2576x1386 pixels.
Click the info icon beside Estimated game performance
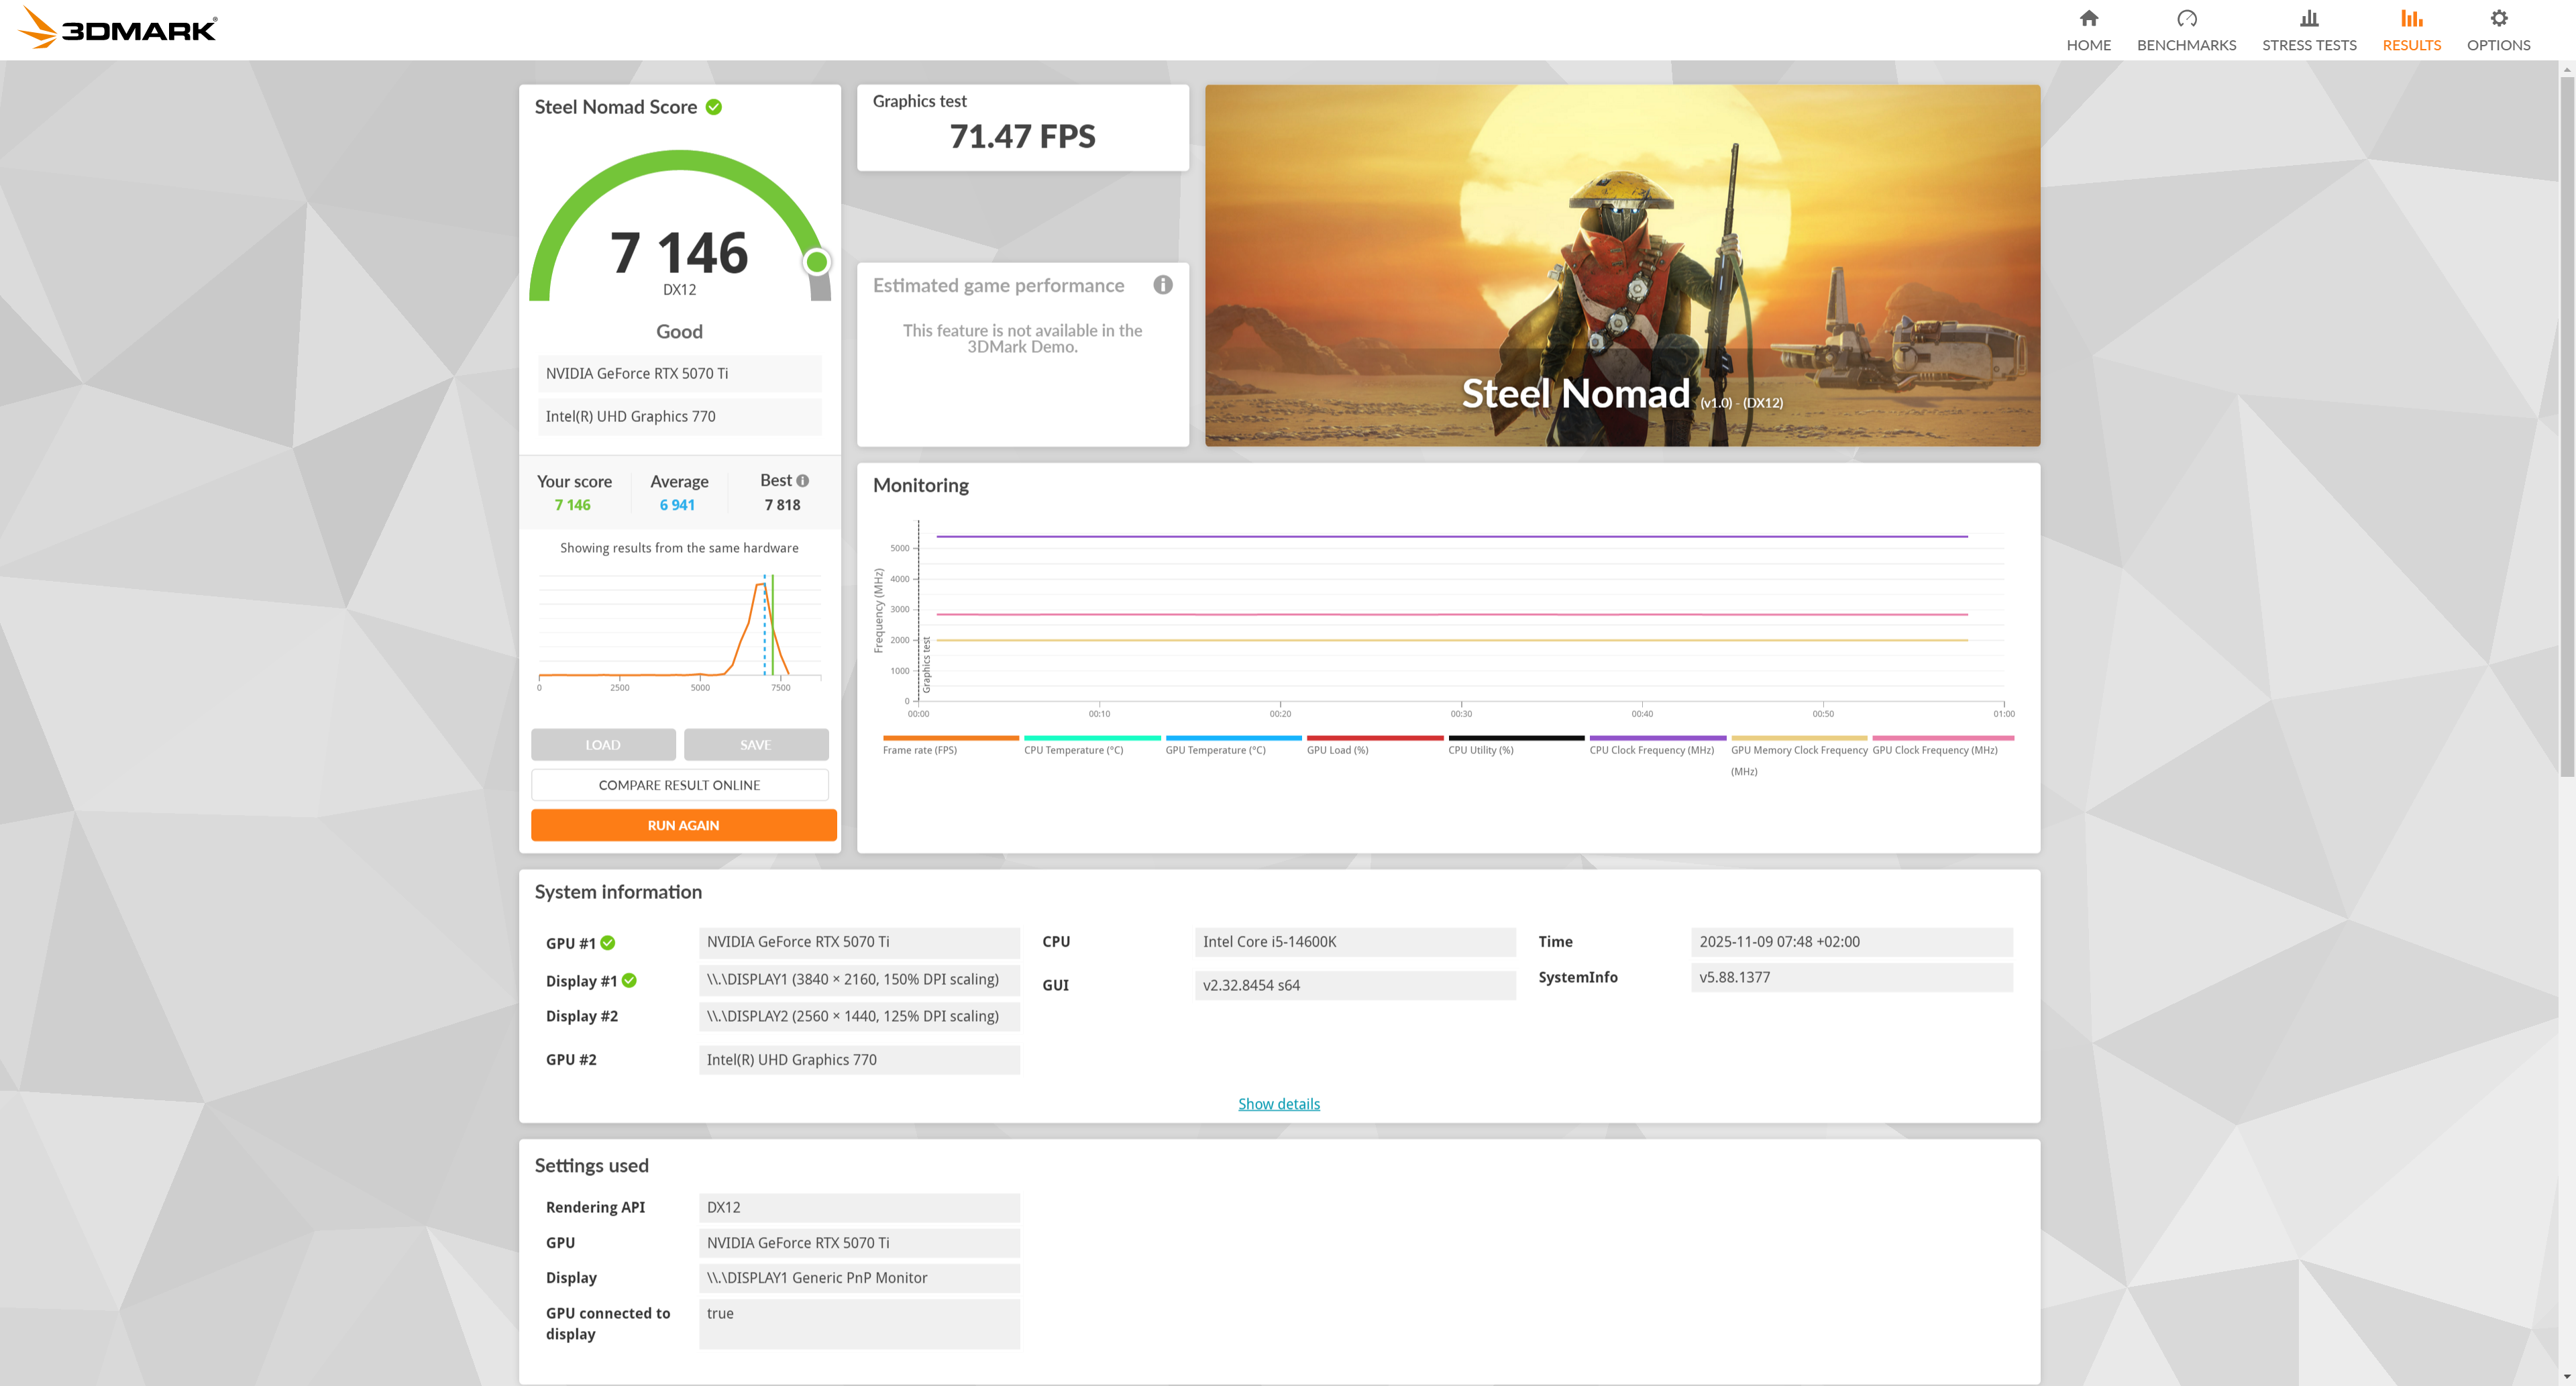point(1162,285)
